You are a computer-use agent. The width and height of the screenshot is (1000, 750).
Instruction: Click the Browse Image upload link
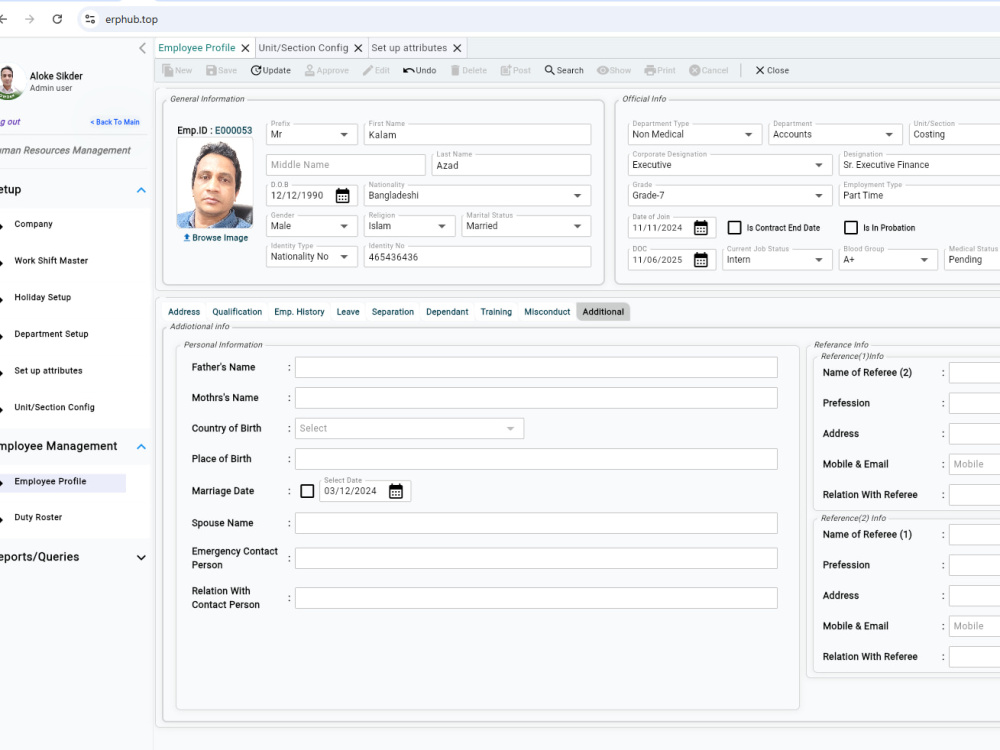[216, 237]
